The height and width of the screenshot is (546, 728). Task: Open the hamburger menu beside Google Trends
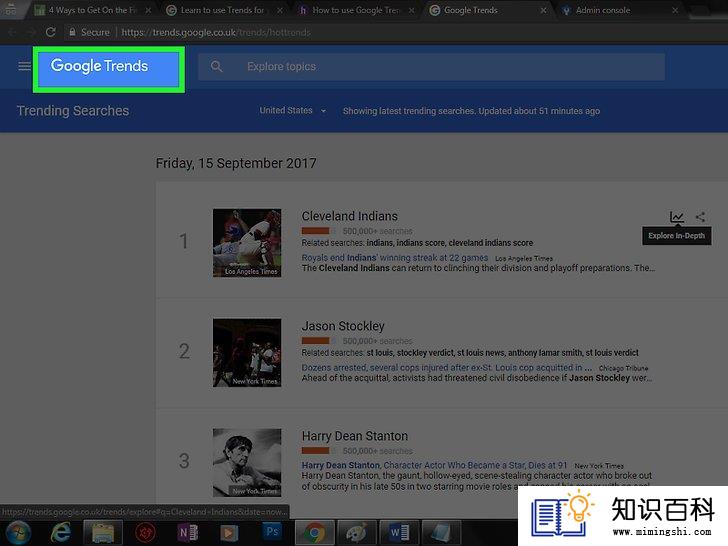click(x=24, y=66)
